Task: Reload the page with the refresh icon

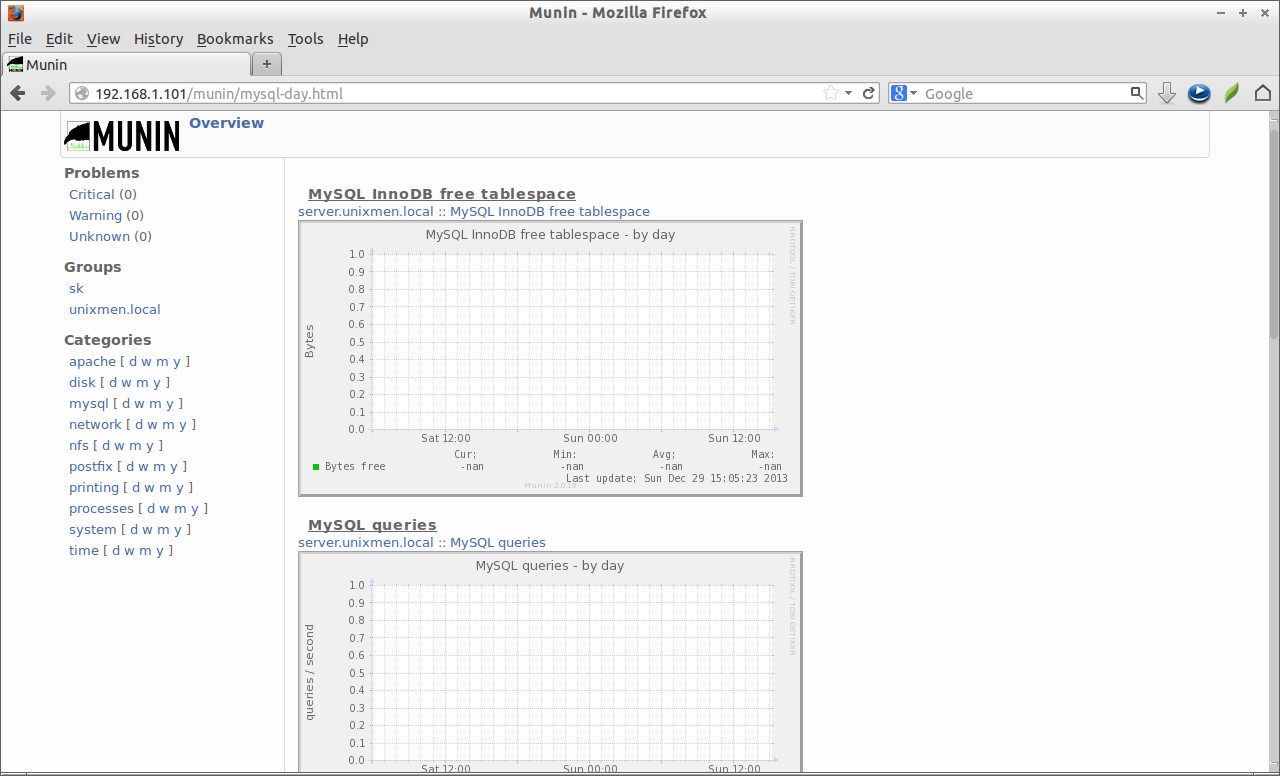Action: pyautogui.click(x=869, y=93)
